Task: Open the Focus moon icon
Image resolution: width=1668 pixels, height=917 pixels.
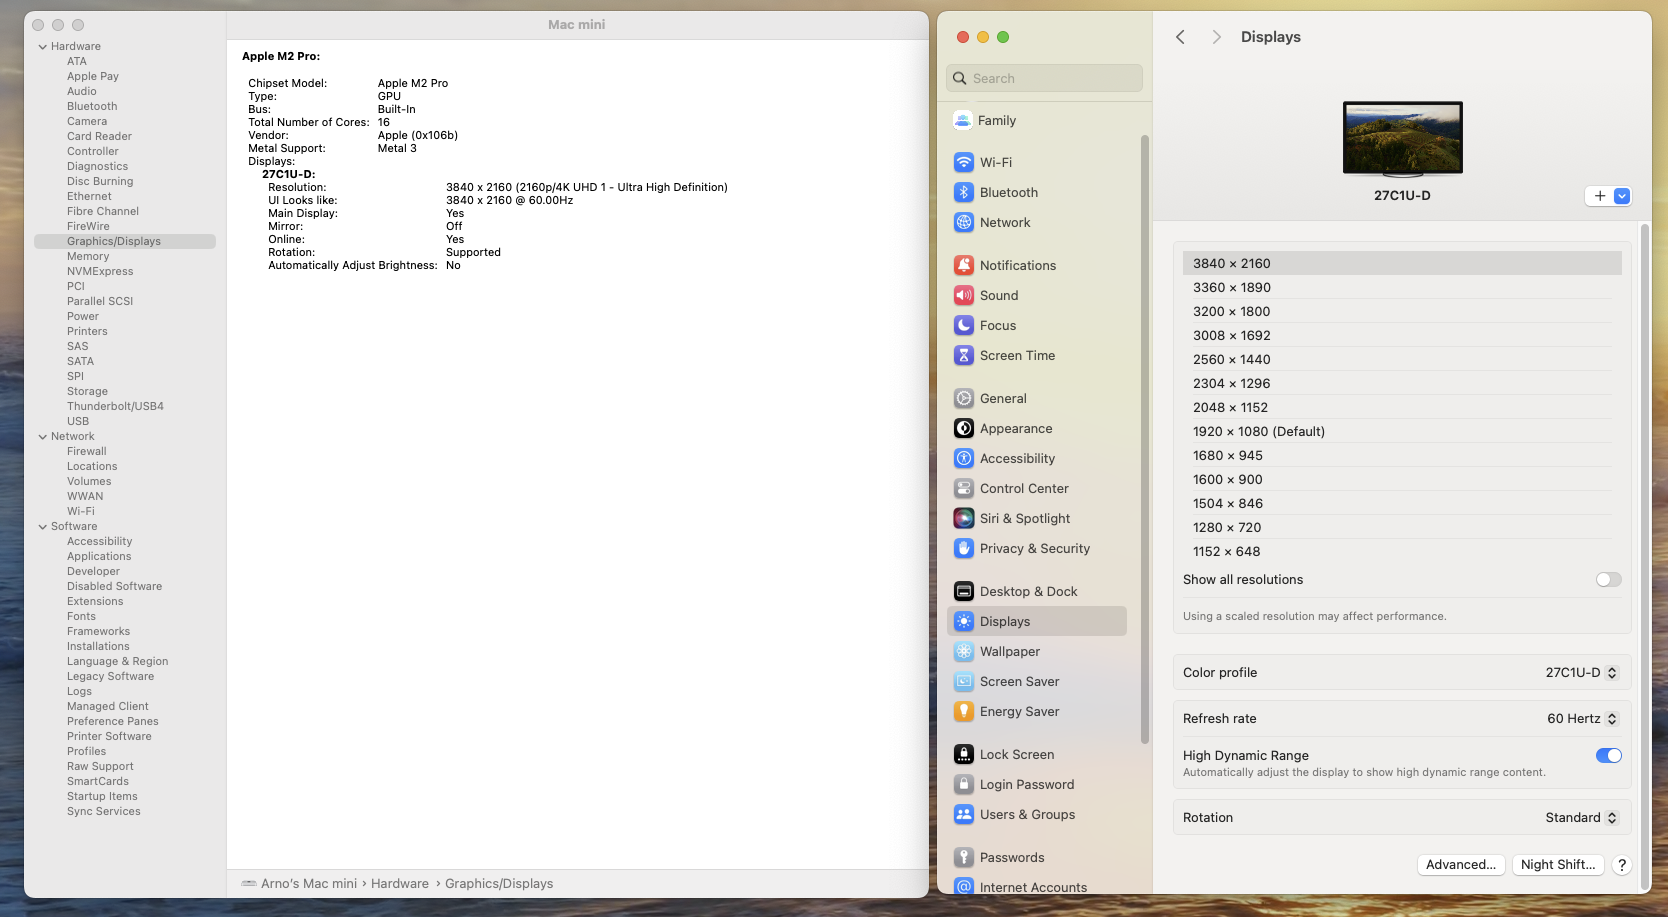Action: point(964,325)
